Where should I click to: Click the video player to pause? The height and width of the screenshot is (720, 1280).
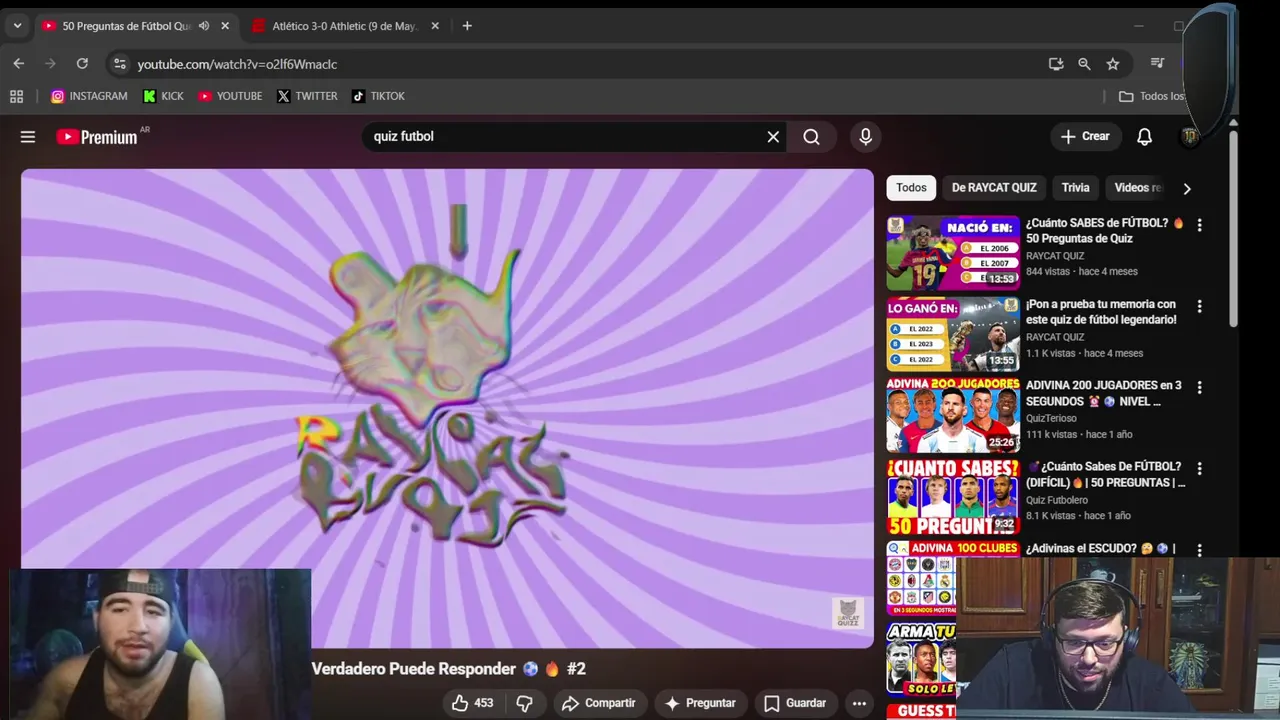point(447,408)
